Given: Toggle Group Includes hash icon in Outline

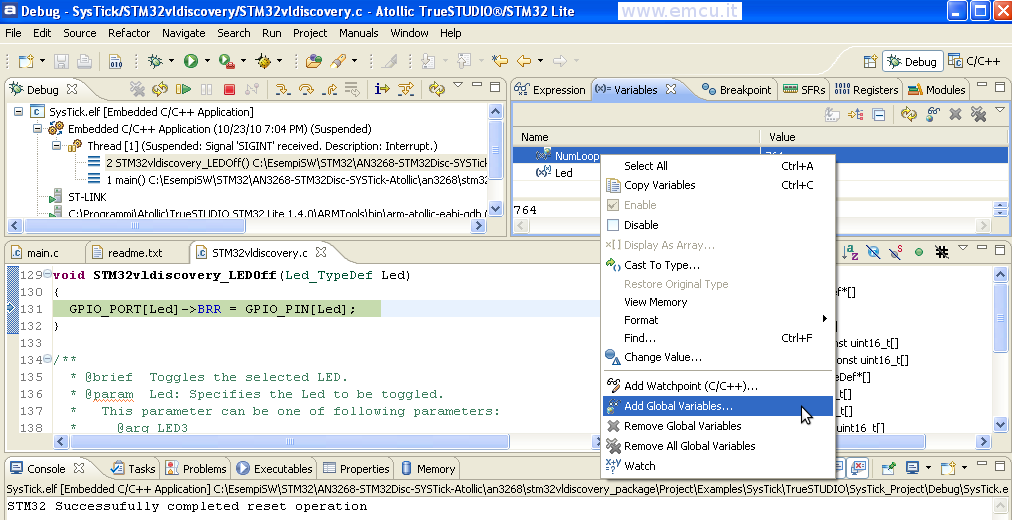Looking at the screenshot, I should (941, 252).
